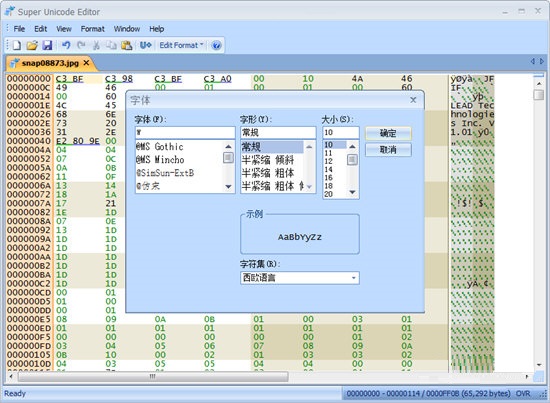550x403 pixels.
Task: Open a file with folder icon
Action: click(x=32, y=45)
